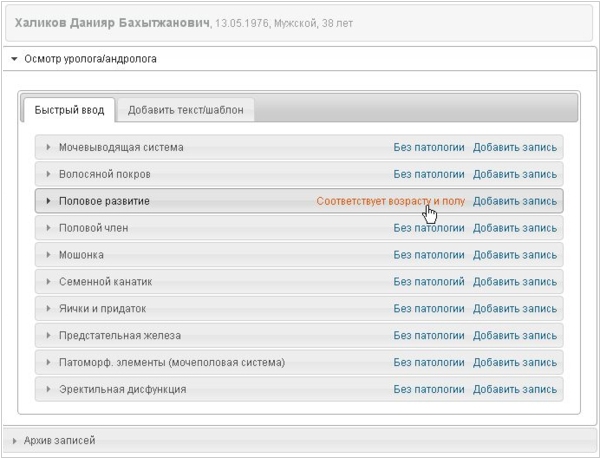Viewport: 600px width, 458px height.
Task: Expand the Половой член section arrow
Action: pyautogui.click(x=48, y=228)
